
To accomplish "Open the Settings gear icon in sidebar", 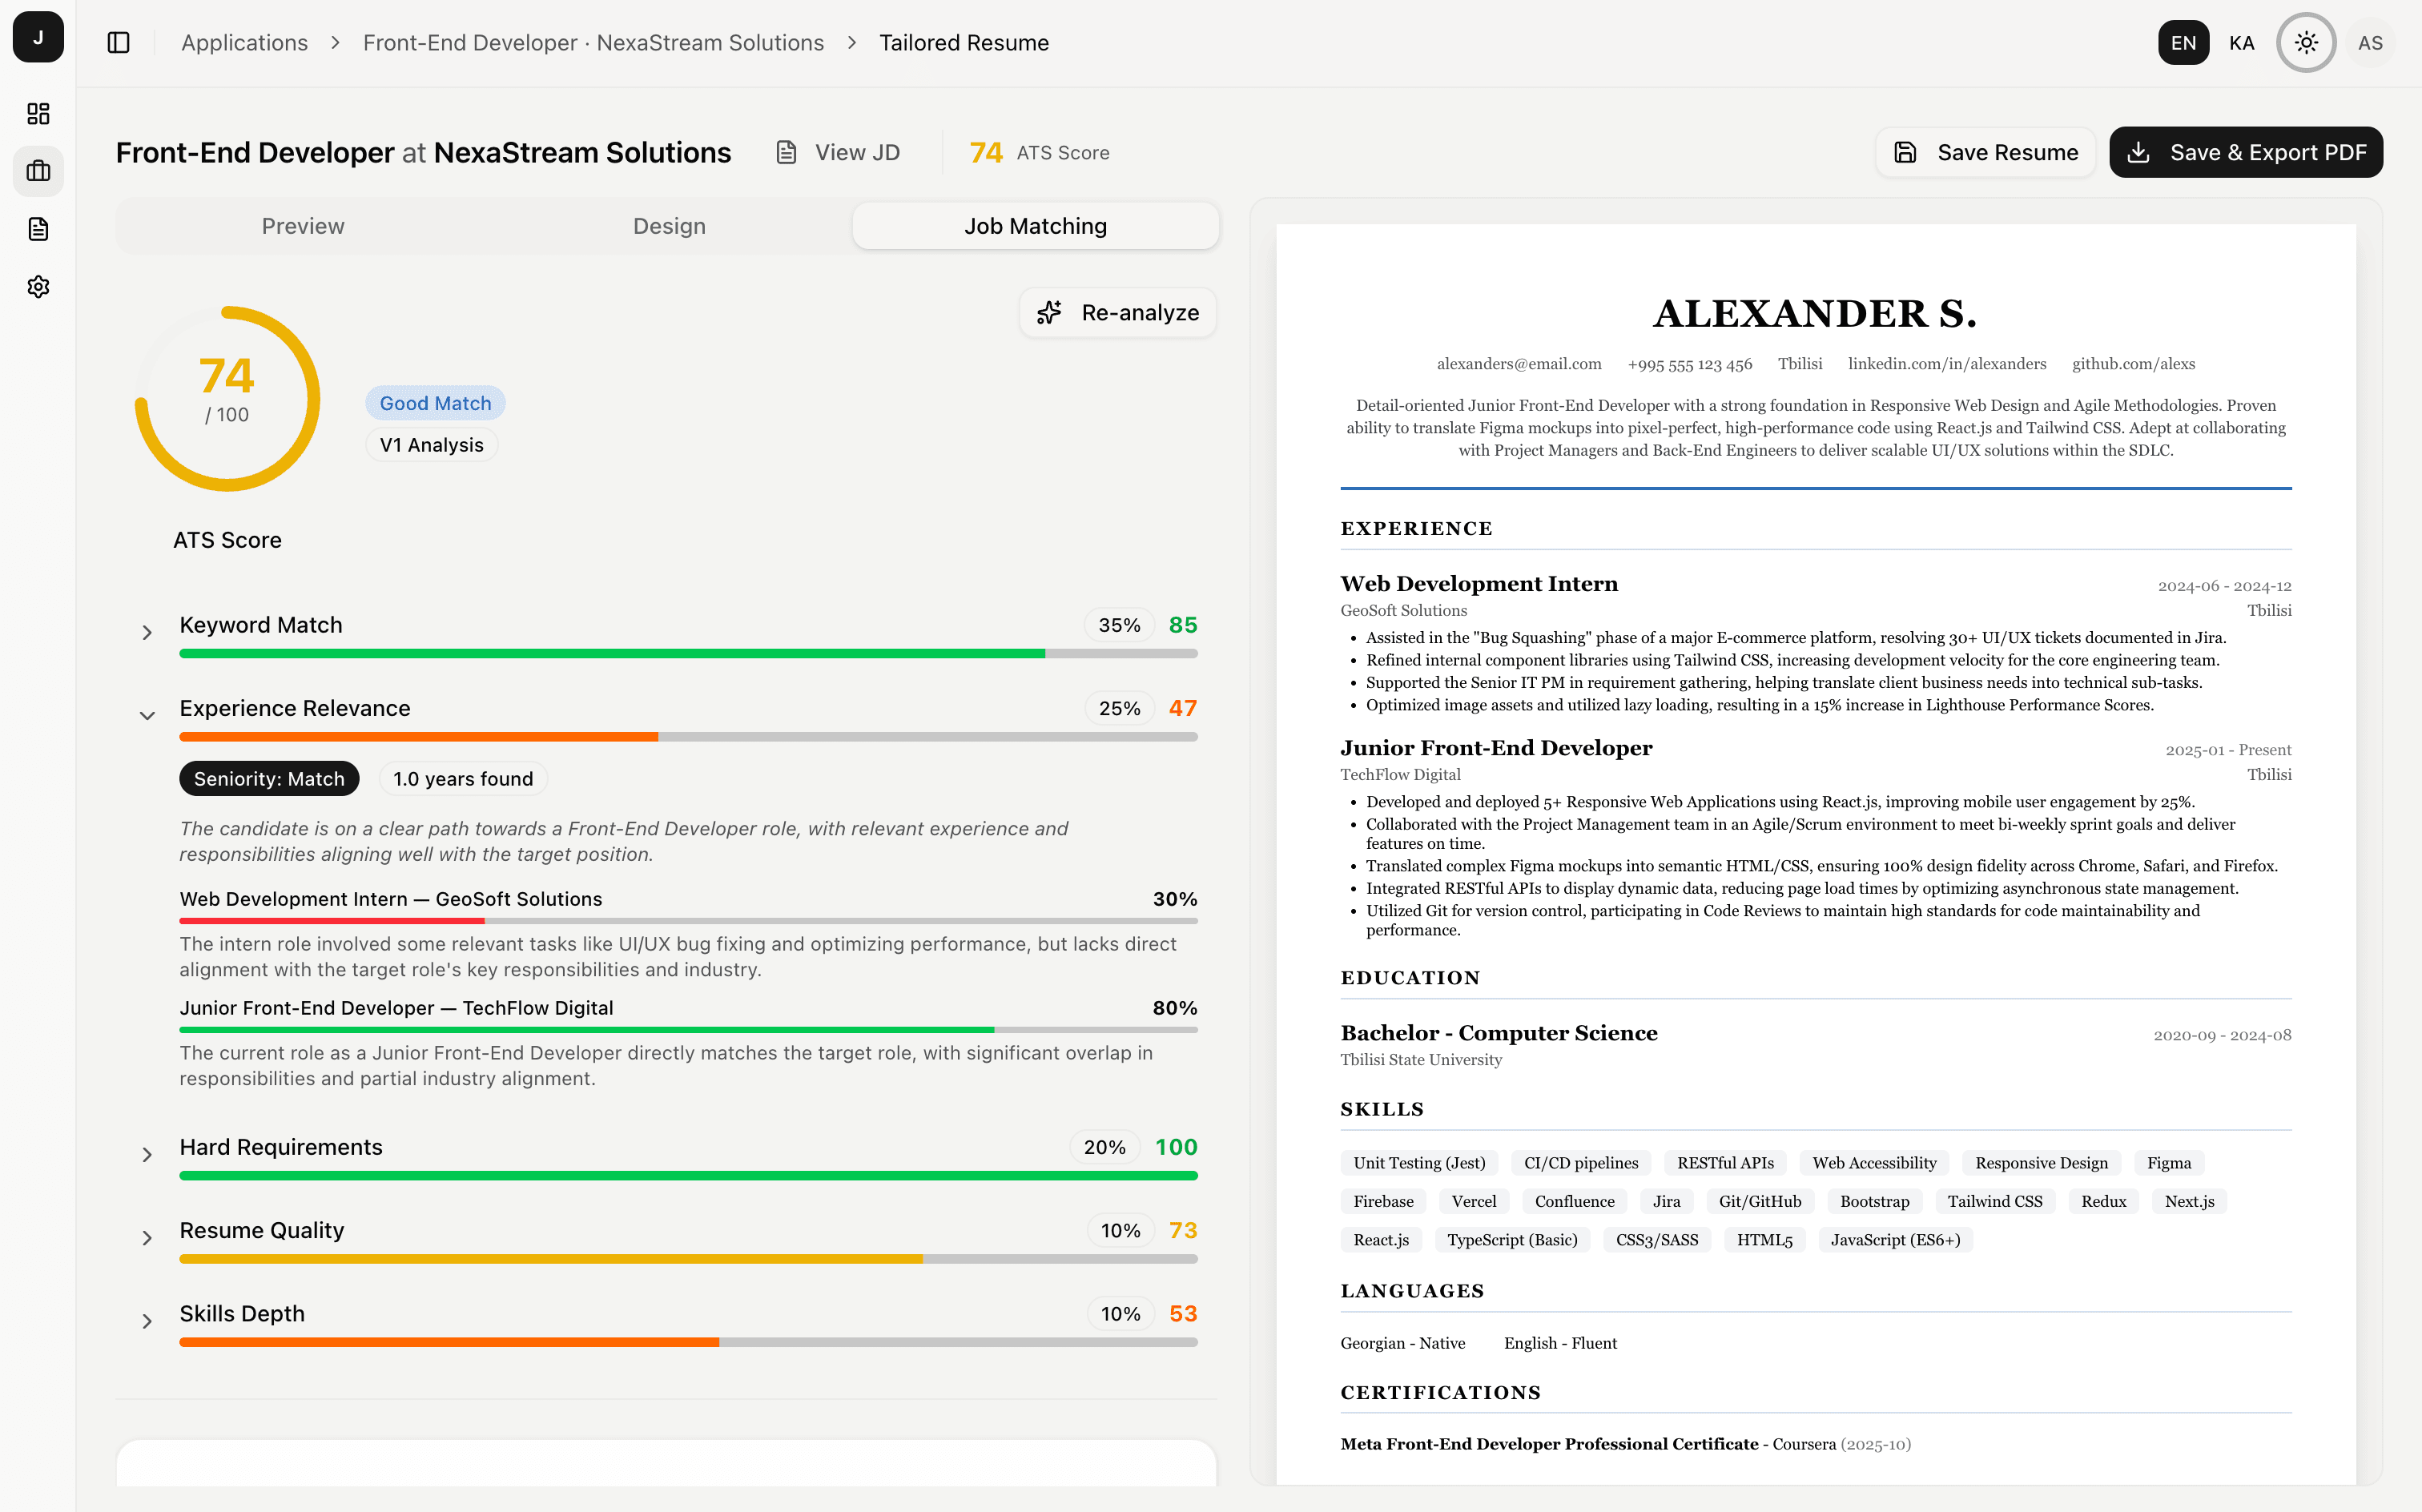I will (x=38, y=287).
